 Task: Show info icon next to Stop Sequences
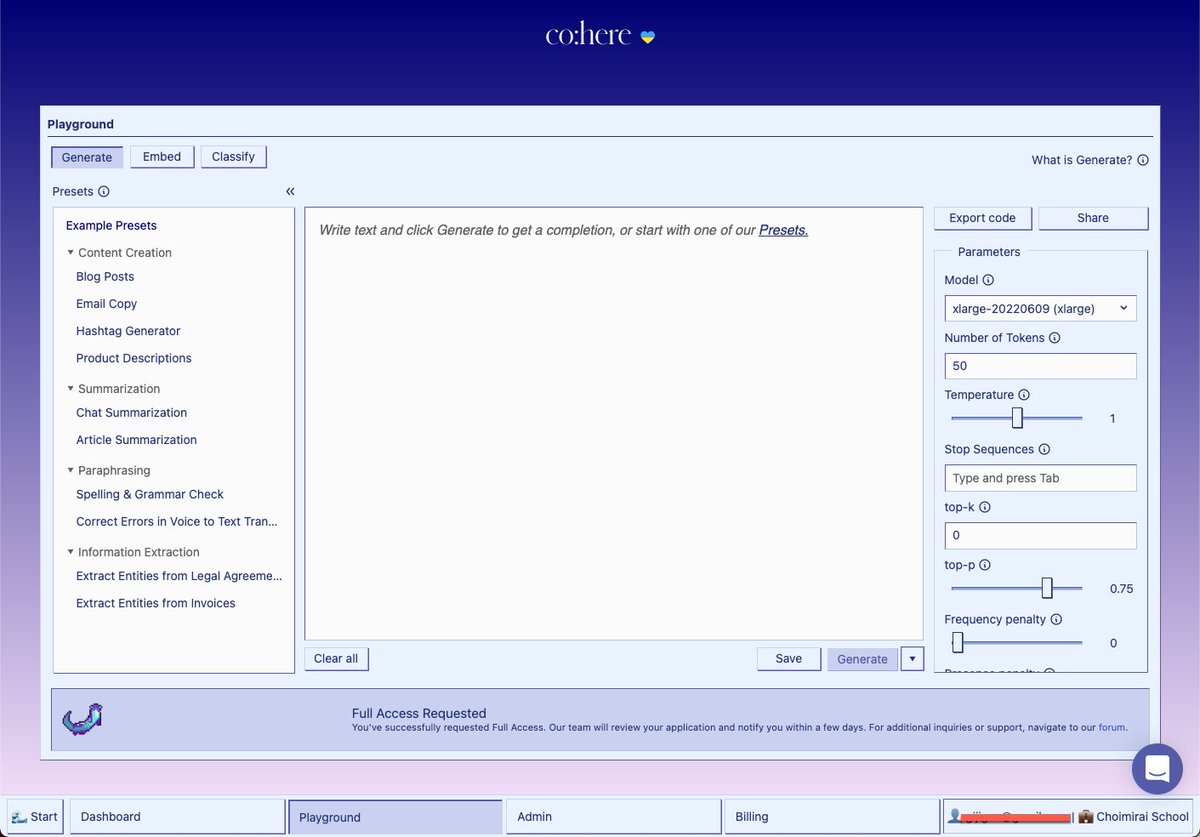(1044, 450)
